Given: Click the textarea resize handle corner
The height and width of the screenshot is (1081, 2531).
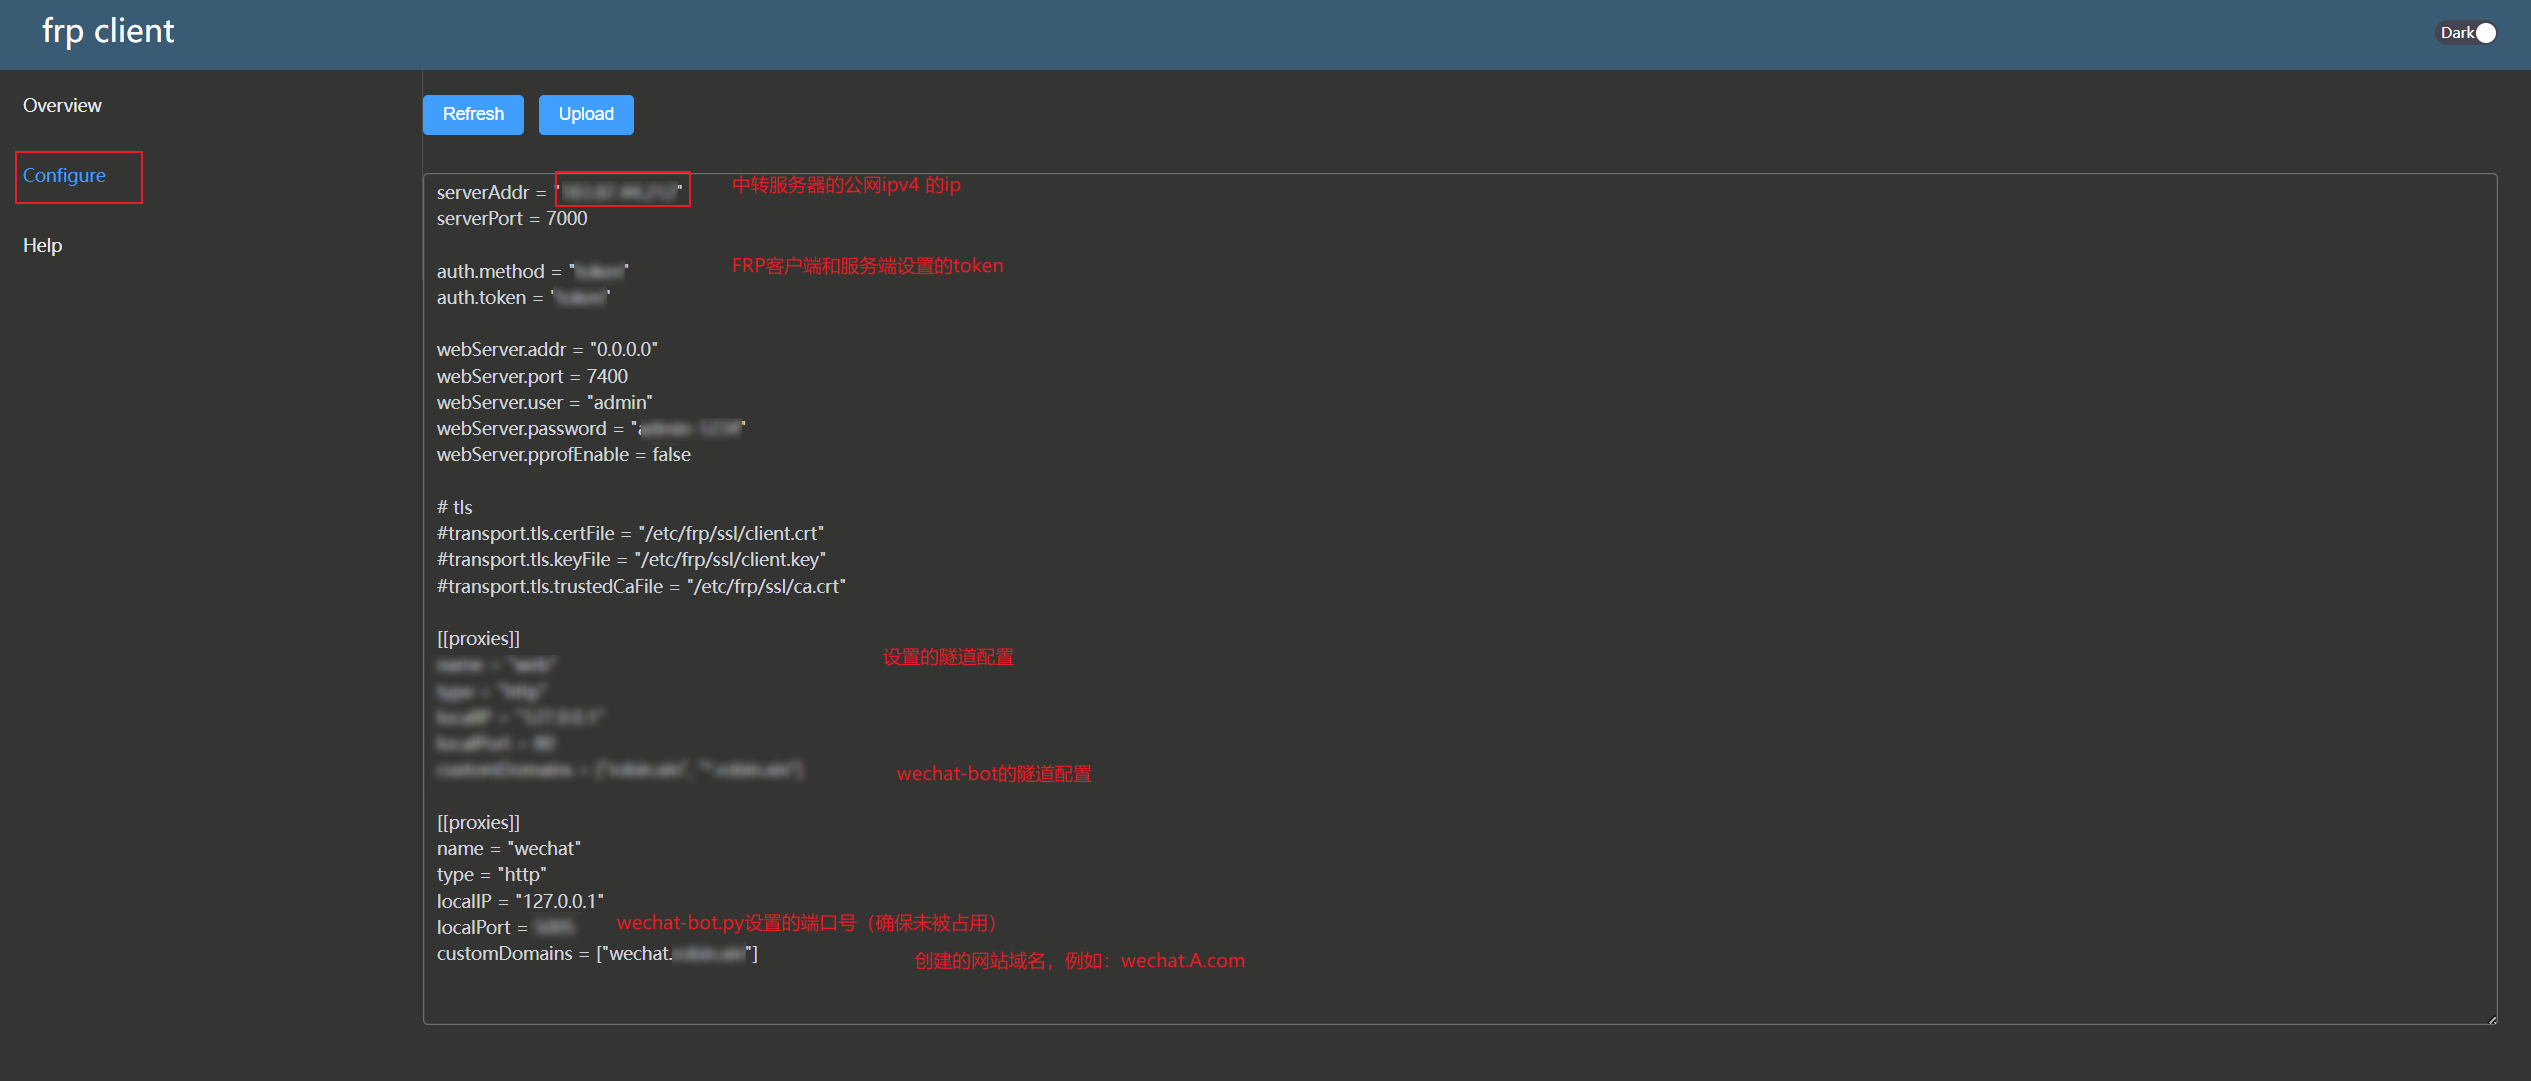Looking at the screenshot, I should pyautogui.click(x=2491, y=1019).
